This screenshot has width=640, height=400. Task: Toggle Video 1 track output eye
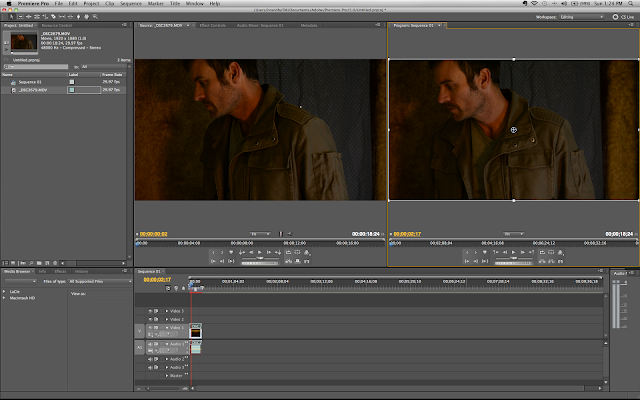pos(150,328)
